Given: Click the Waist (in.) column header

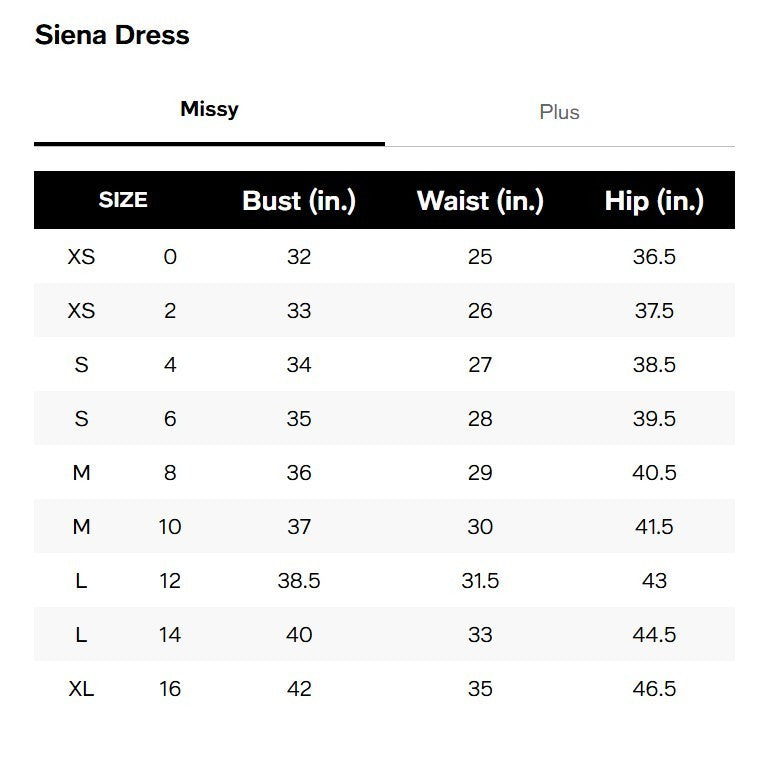Looking at the screenshot, I should click(480, 201).
